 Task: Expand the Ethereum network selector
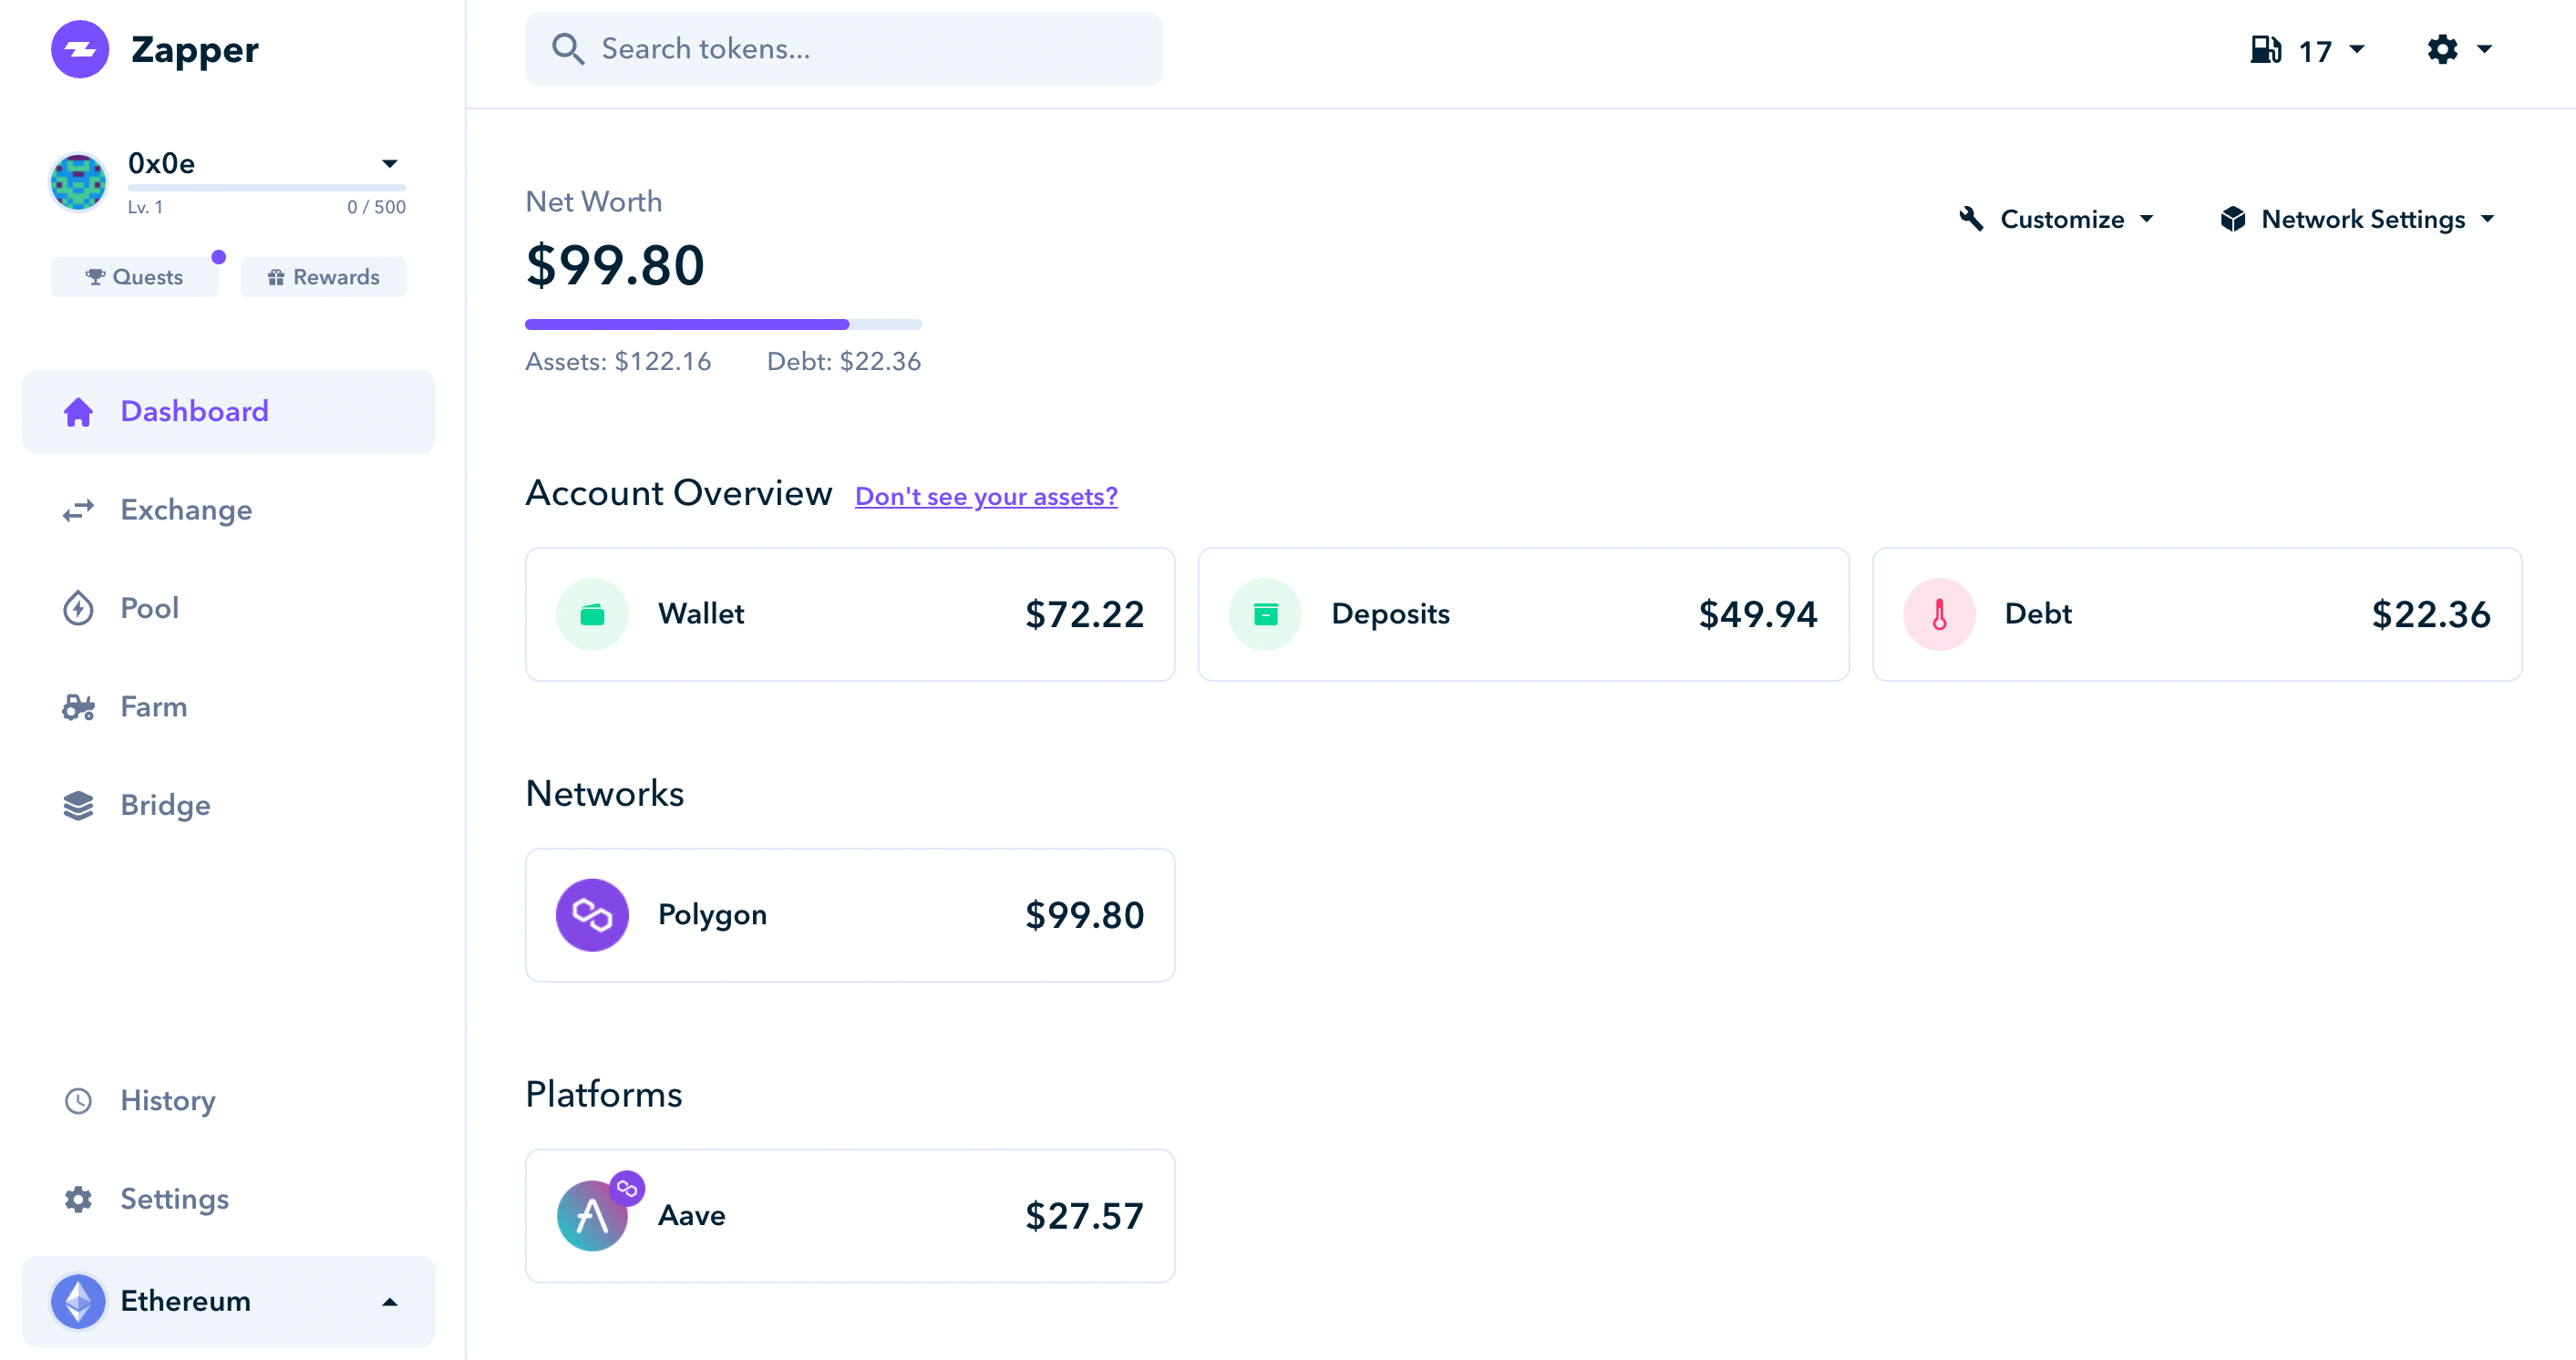(x=229, y=1301)
